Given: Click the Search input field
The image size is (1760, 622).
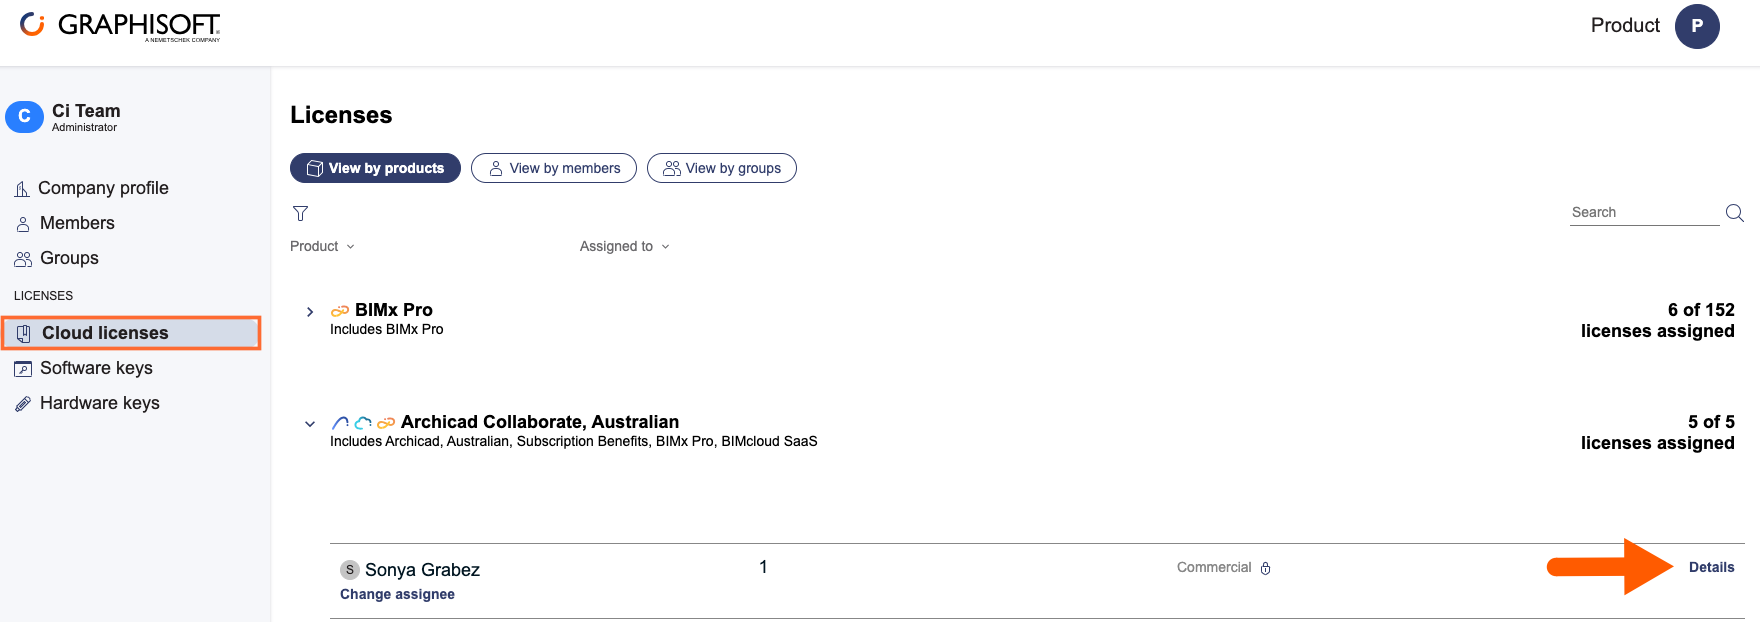Looking at the screenshot, I should point(1643,212).
